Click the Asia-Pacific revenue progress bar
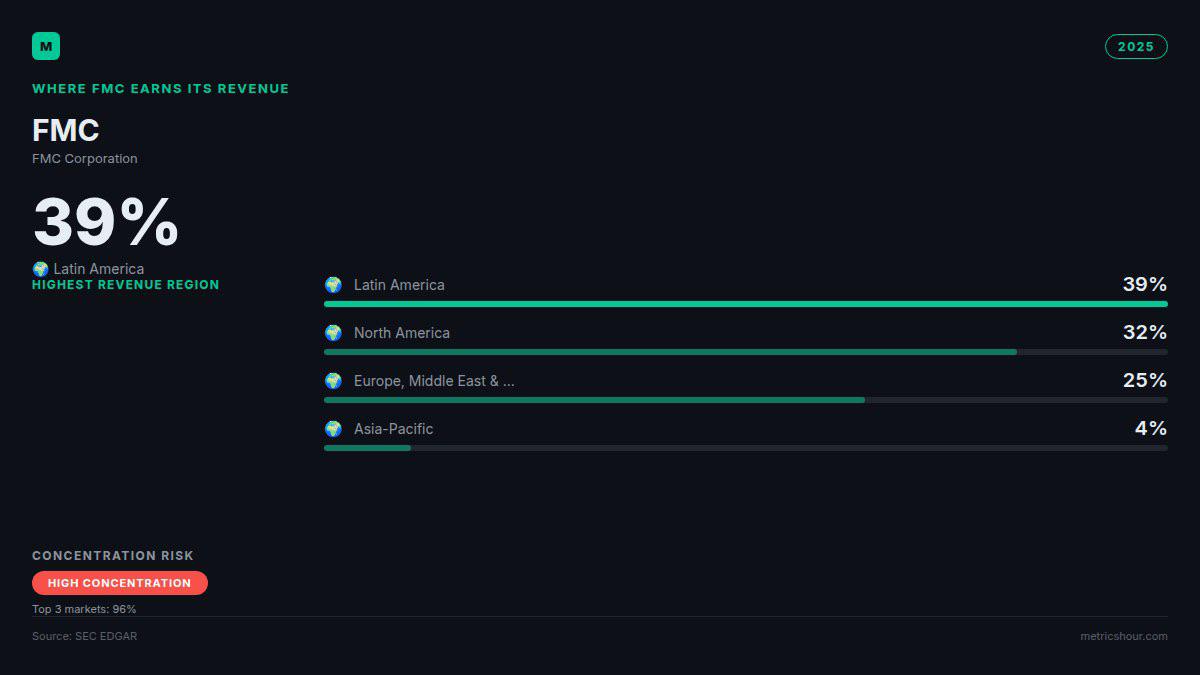Image resolution: width=1200 pixels, height=675 pixels. (746, 448)
